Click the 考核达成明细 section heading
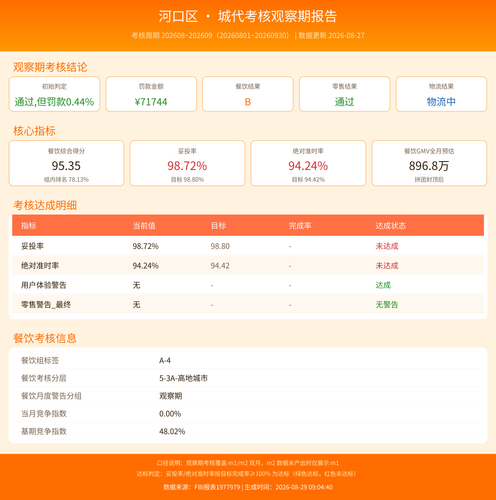Image resolution: width=496 pixels, height=500 pixels. [x=45, y=205]
